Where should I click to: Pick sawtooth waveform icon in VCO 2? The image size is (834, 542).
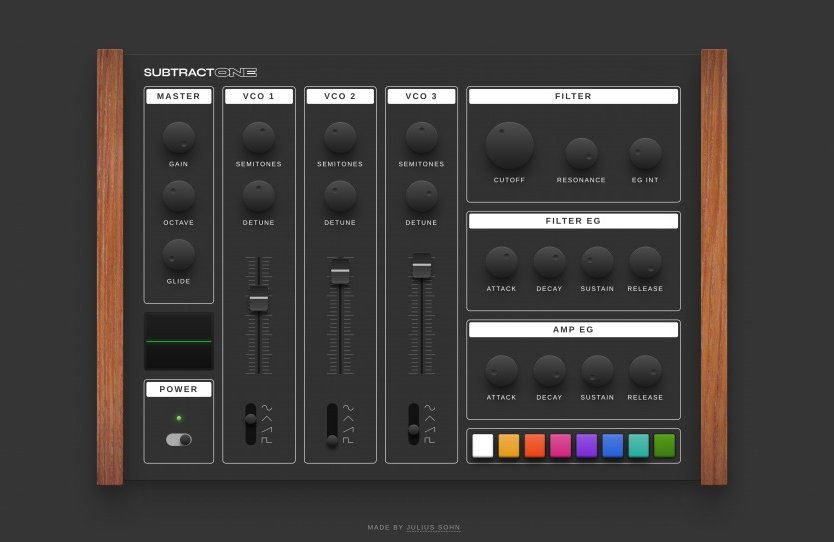348,429
